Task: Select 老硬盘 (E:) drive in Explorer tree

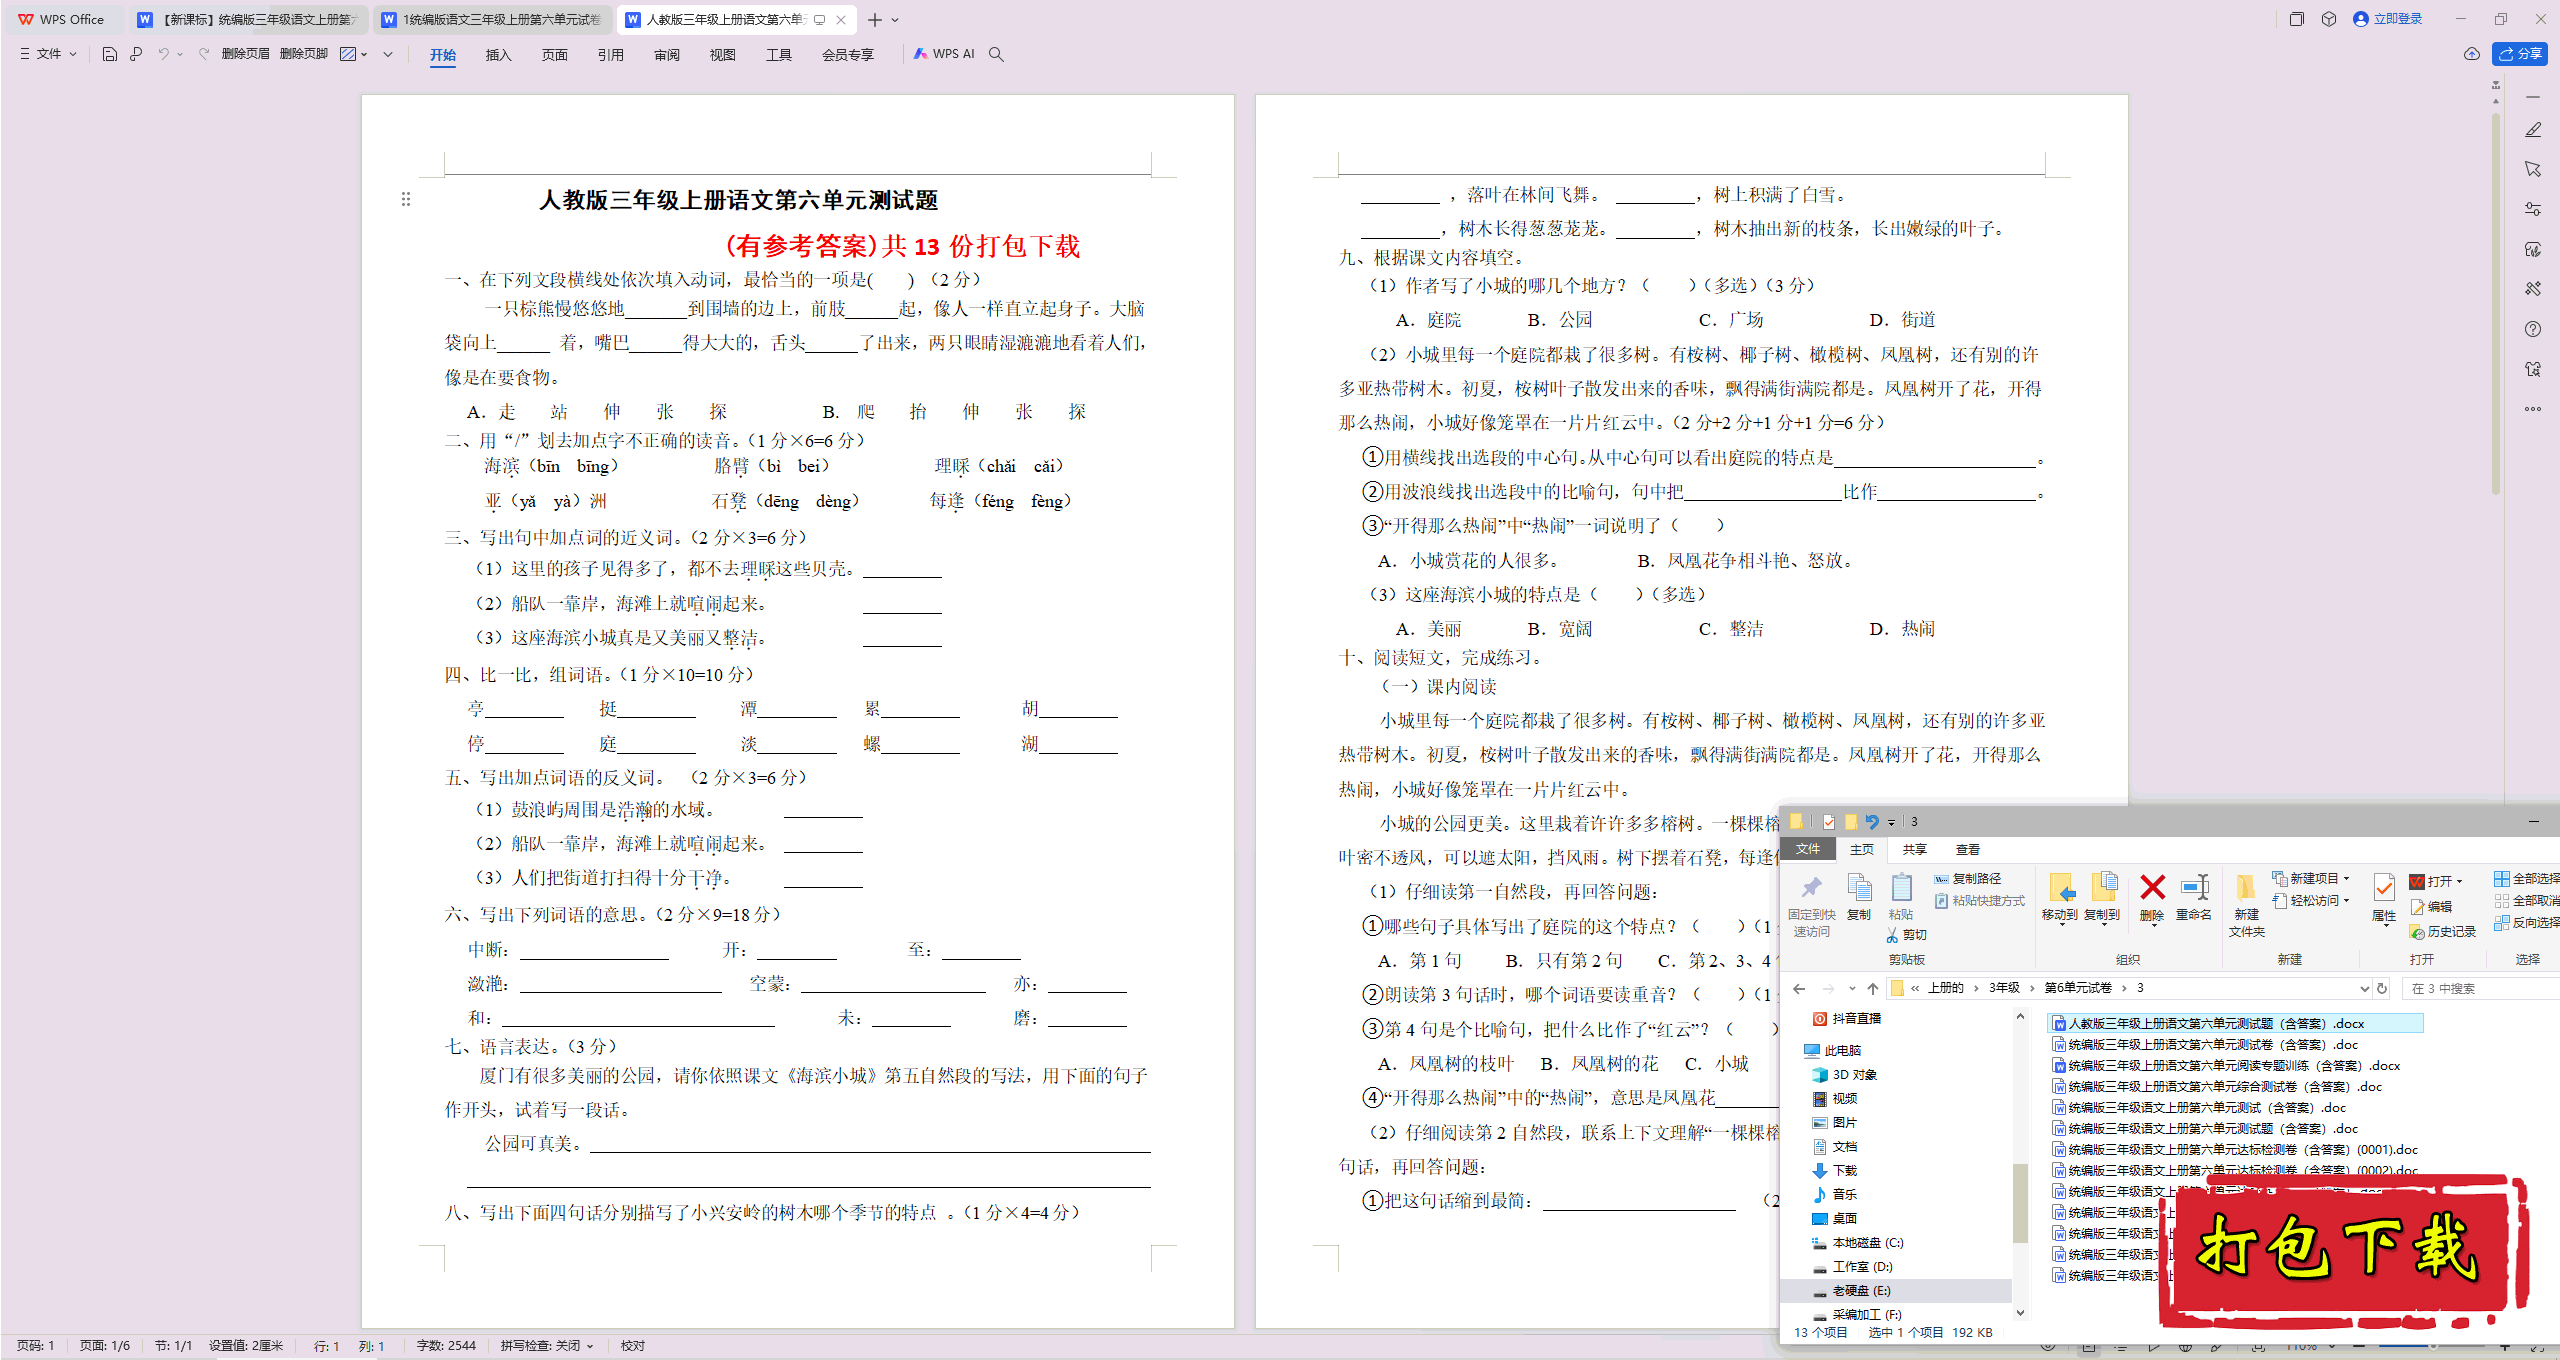Action: point(1895,1290)
